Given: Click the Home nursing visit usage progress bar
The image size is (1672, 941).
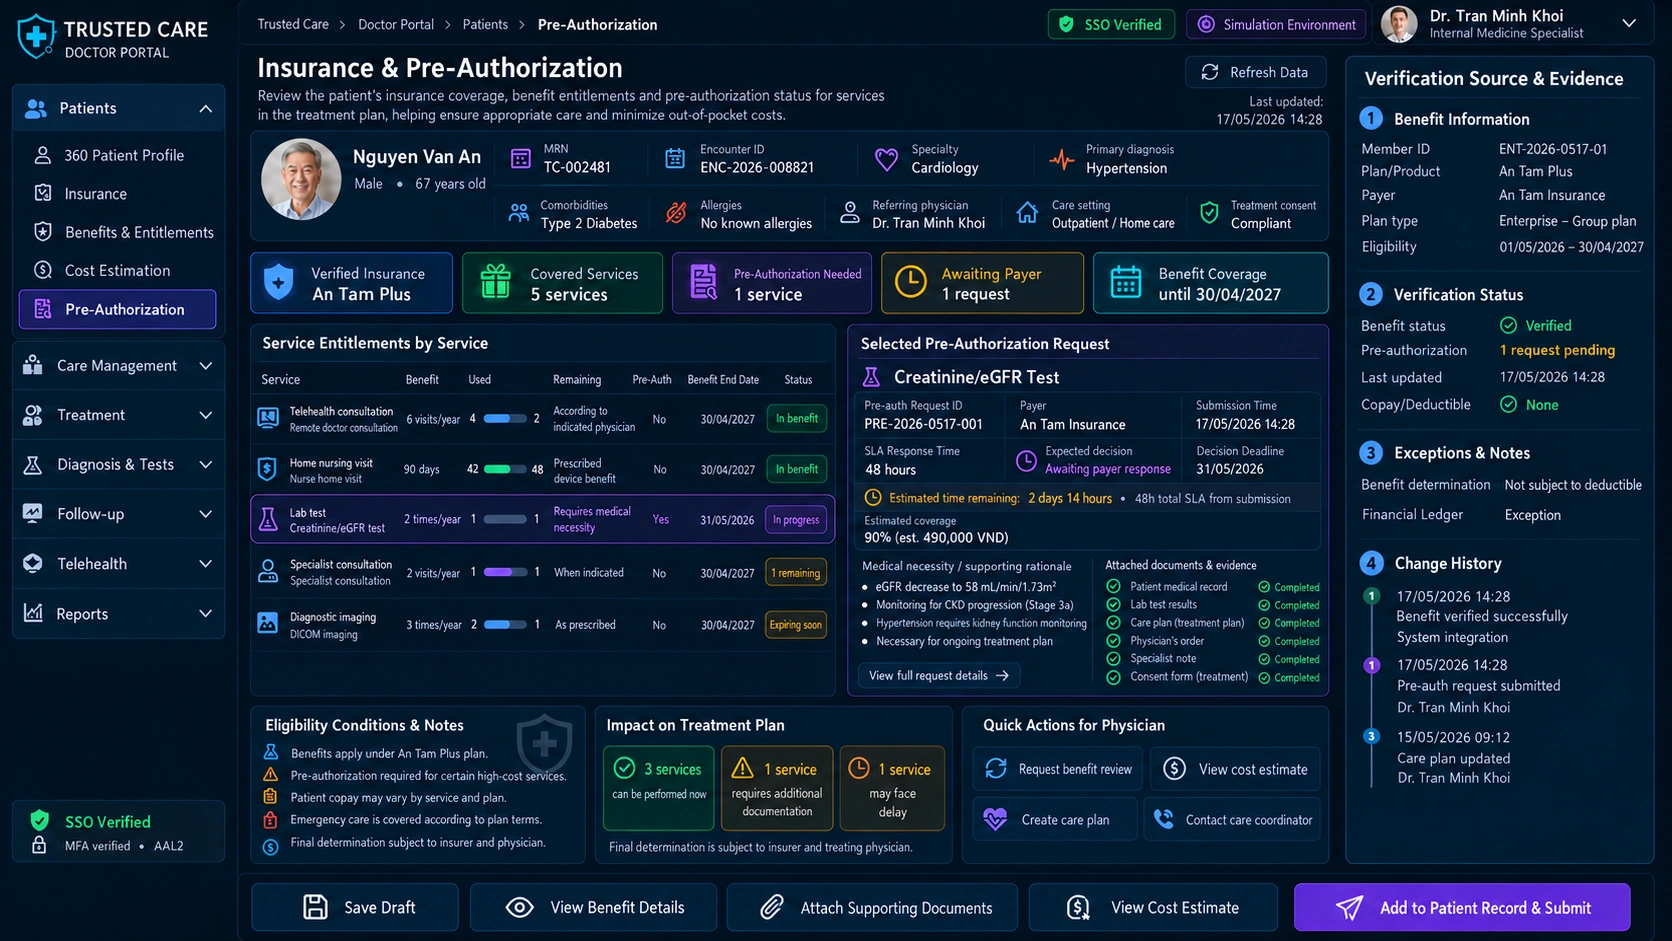Looking at the screenshot, I should (505, 469).
